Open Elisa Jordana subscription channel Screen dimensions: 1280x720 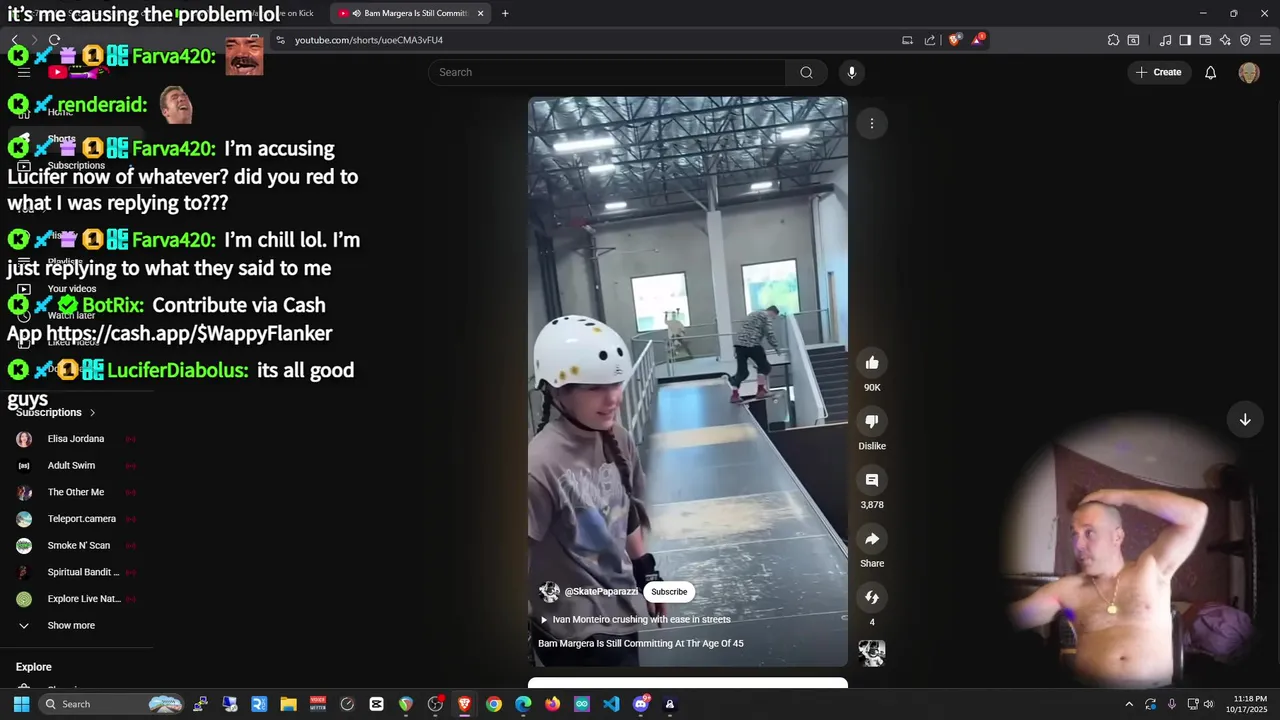click(x=76, y=439)
